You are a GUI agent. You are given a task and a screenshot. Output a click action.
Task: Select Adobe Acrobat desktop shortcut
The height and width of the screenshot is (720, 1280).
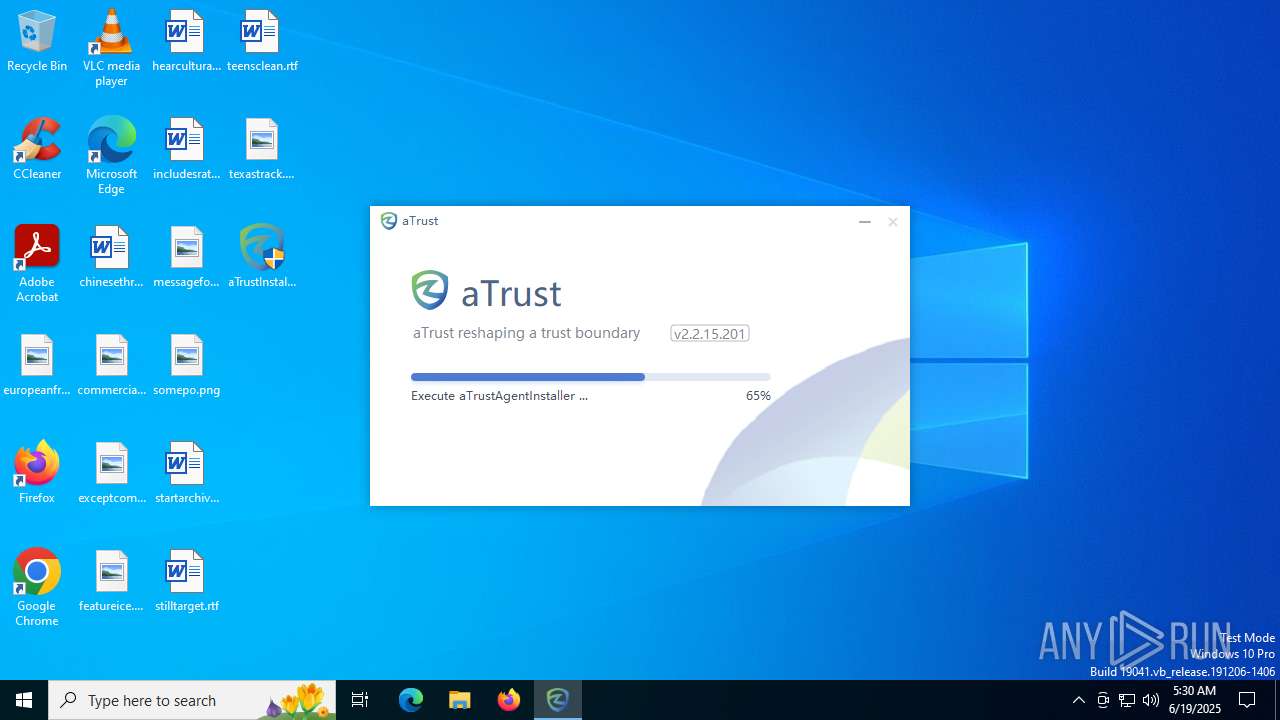(37, 264)
